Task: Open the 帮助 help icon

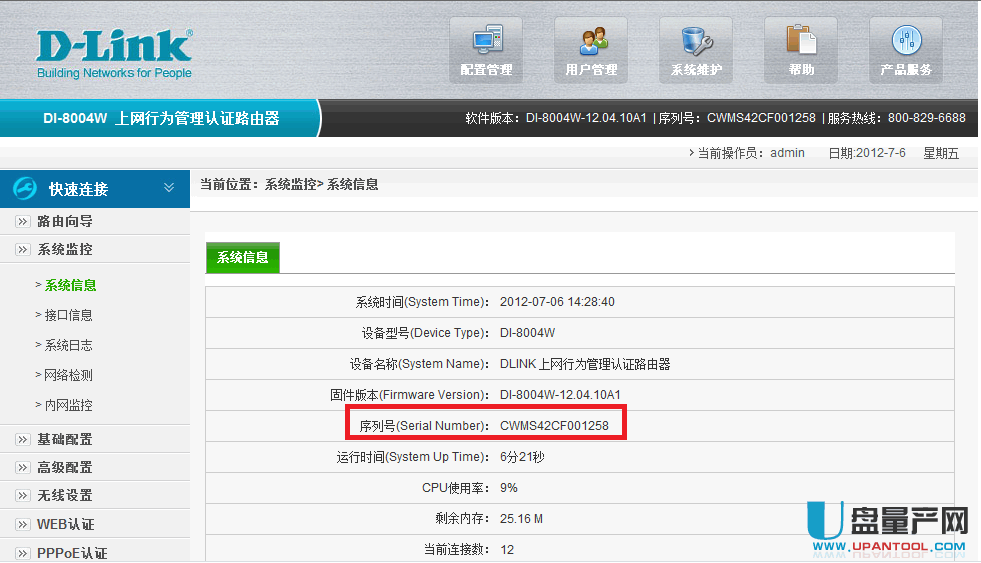Action: click(x=801, y=42)
